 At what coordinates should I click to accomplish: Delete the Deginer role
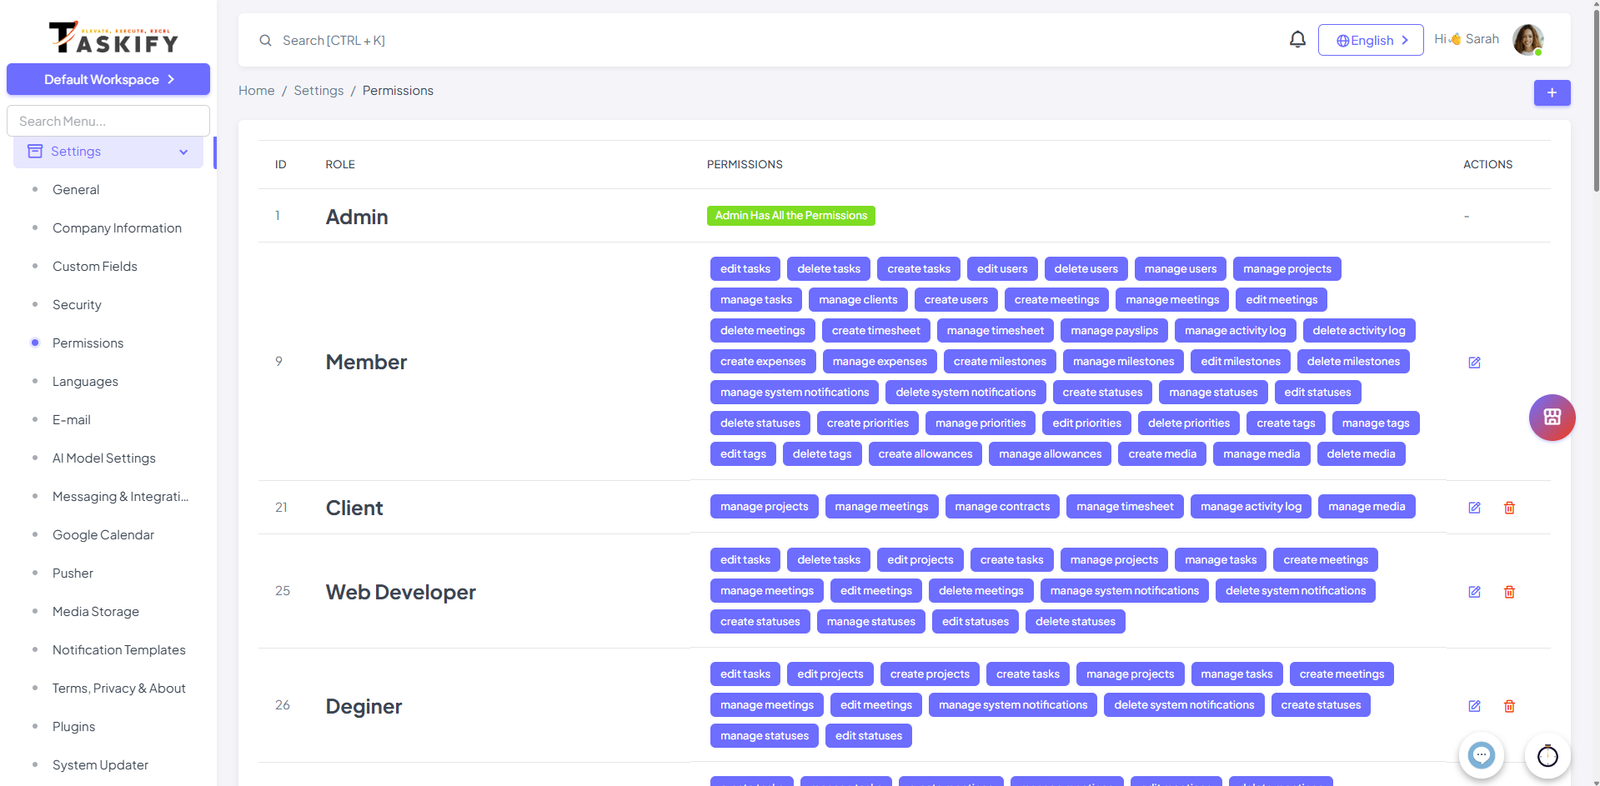(x=1509, y=706)
